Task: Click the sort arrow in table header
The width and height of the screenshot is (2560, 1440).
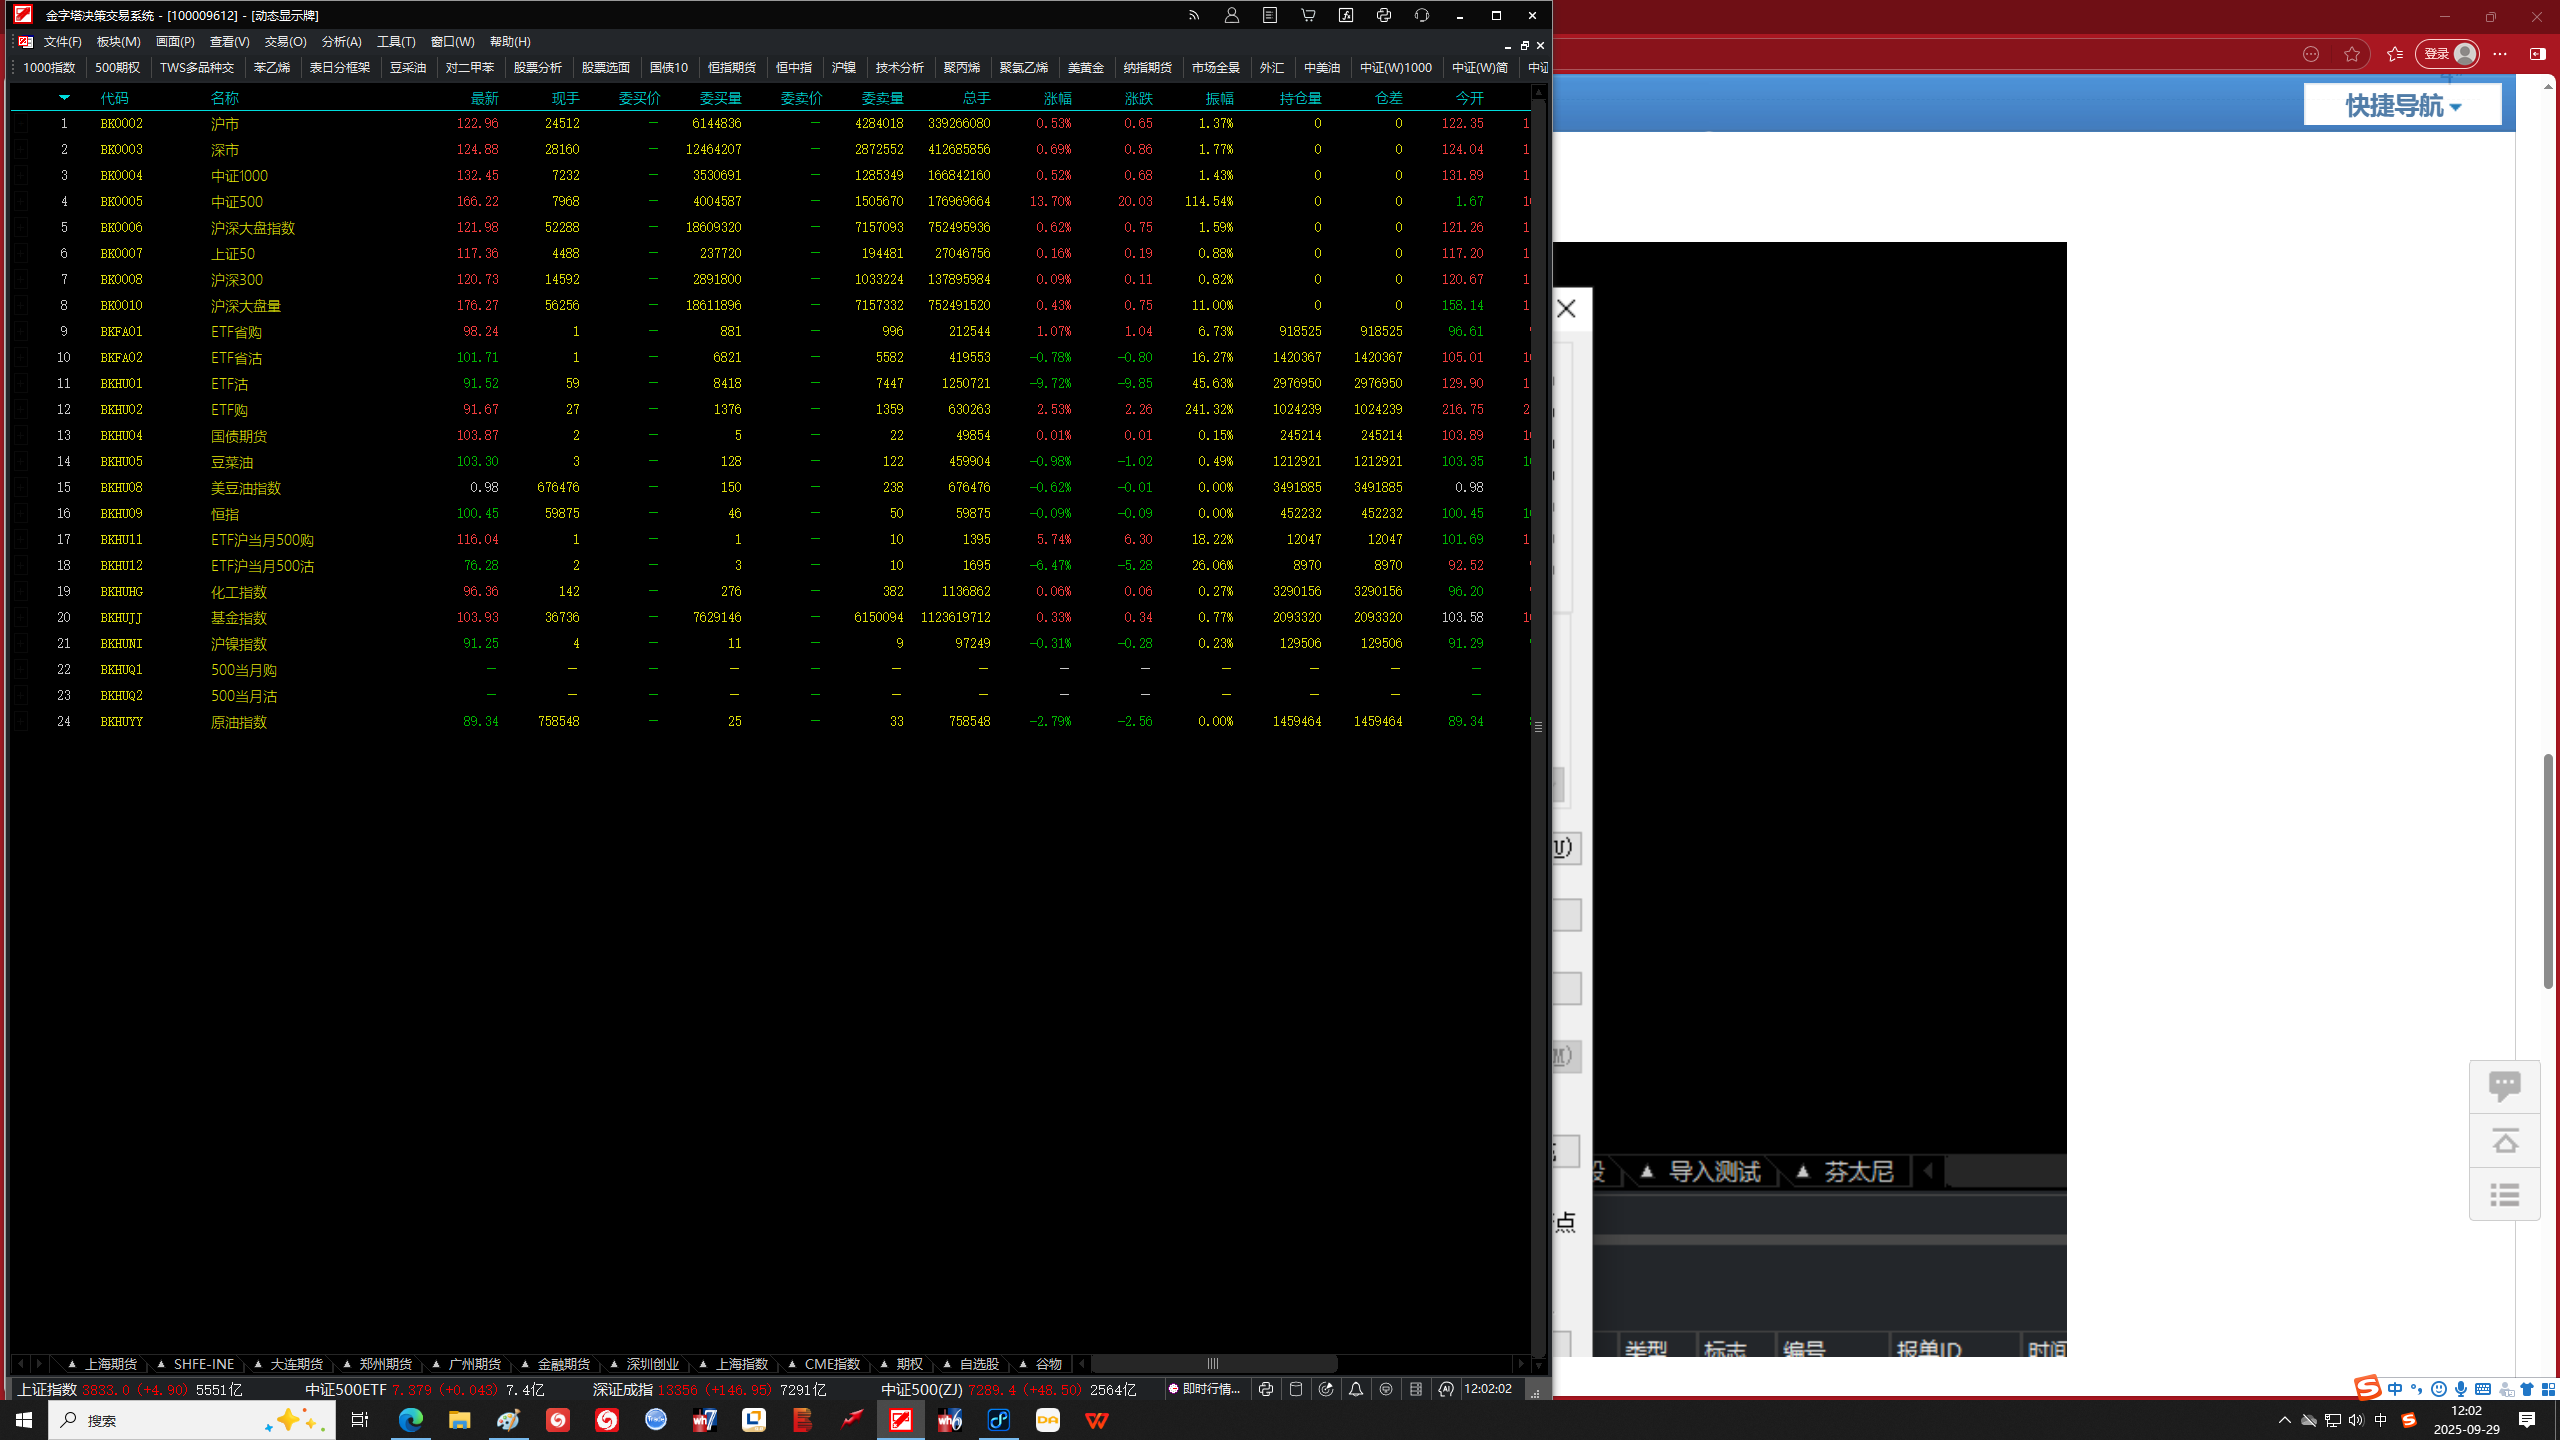Action: click(x=64, y=97)
